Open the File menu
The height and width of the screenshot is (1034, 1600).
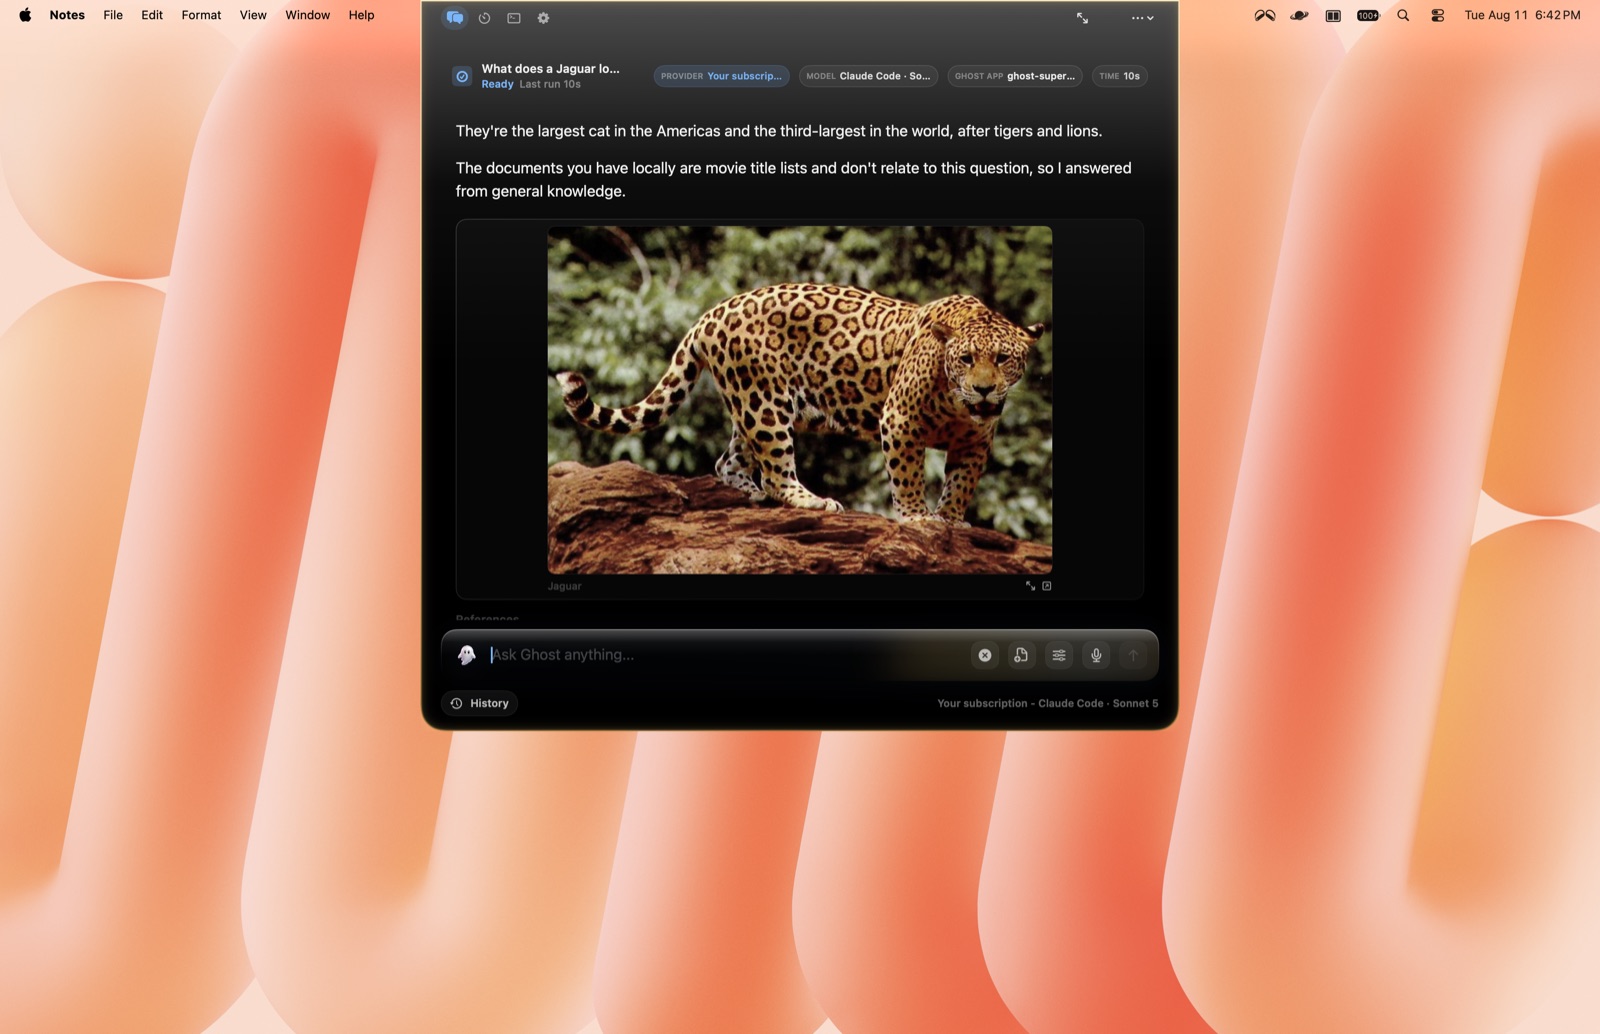pyautogui.click(x=113, y=15)
